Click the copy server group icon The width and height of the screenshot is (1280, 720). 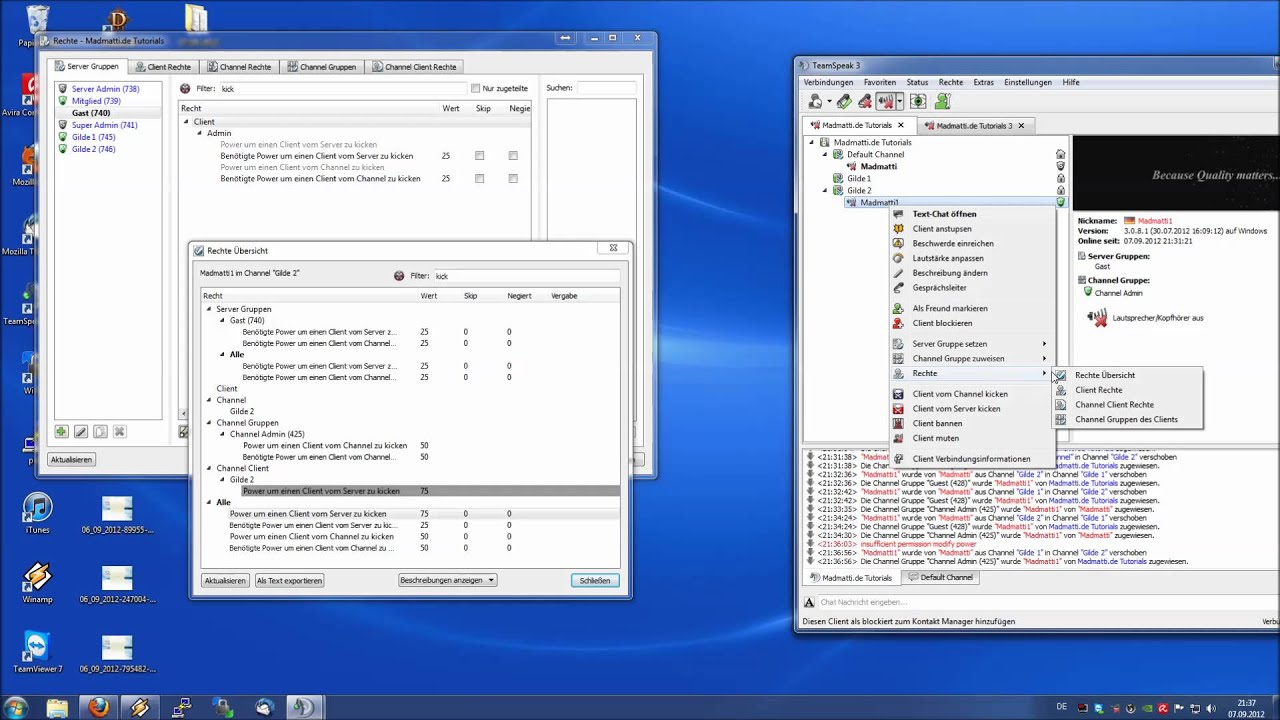tap(100, 432)
